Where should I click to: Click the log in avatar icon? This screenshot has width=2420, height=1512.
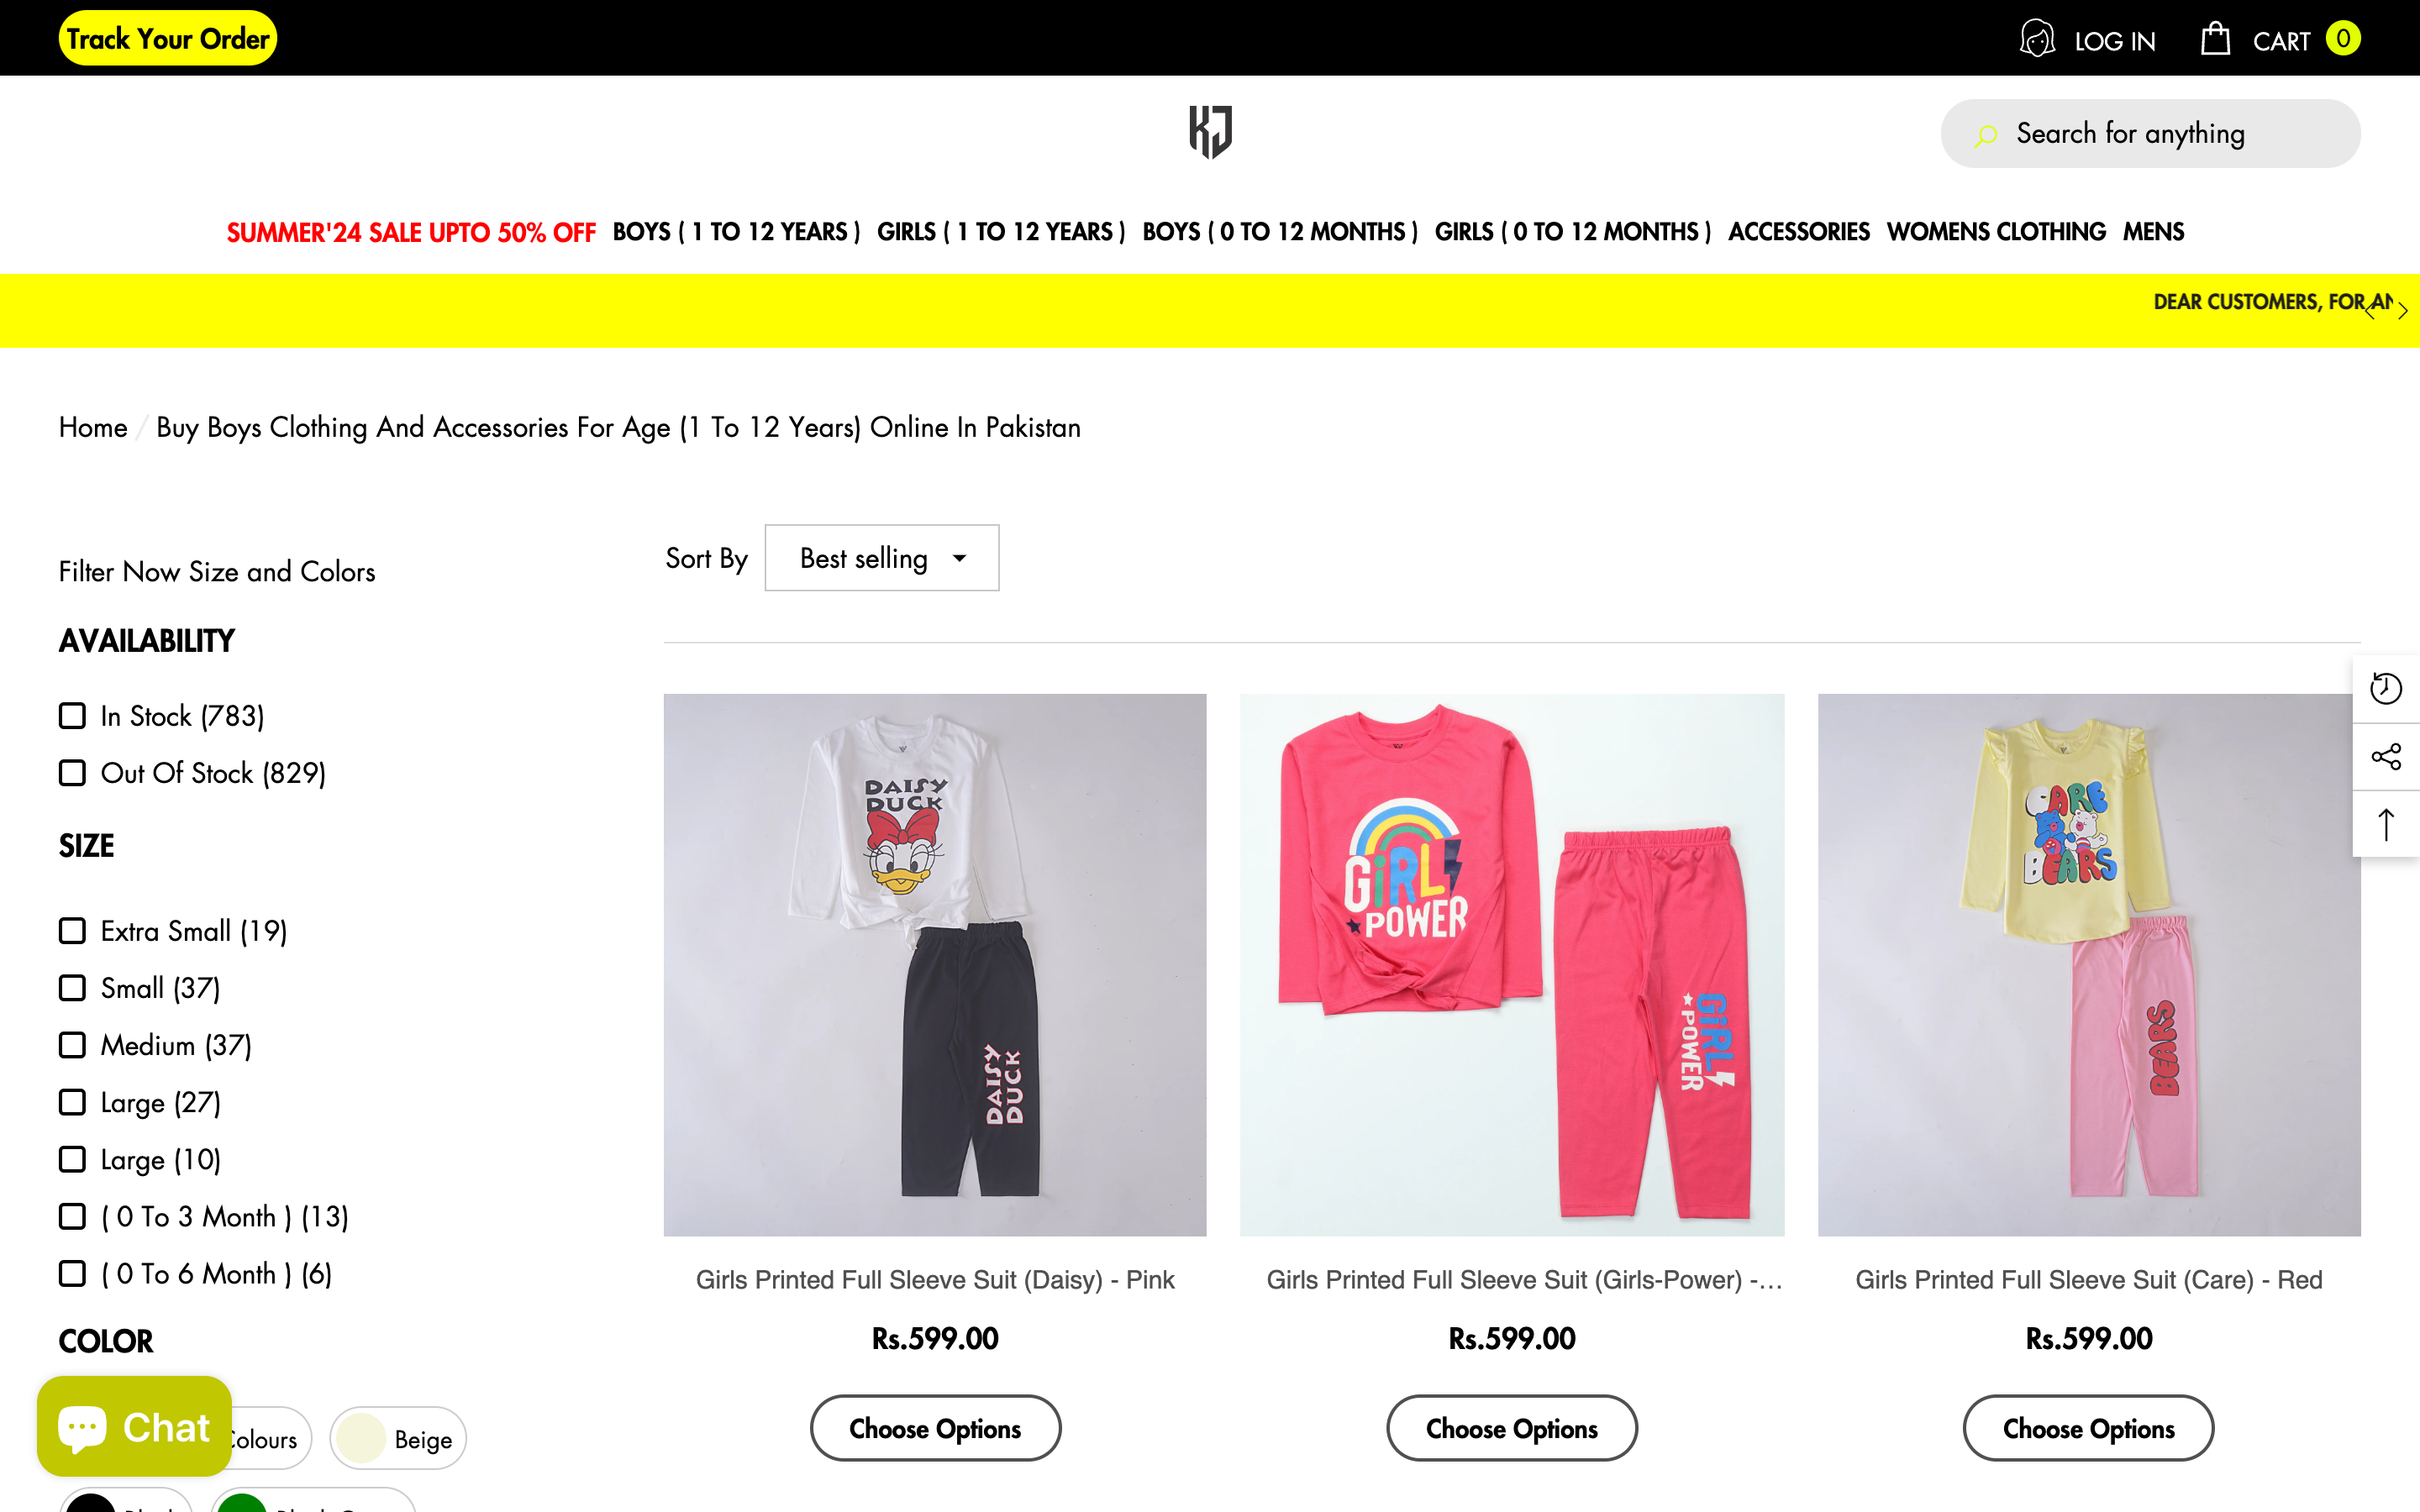click(2037, 39)
